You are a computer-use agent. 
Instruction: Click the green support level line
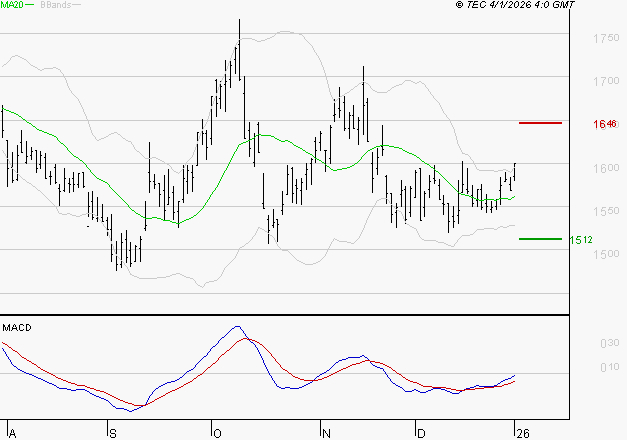point(540,239)
